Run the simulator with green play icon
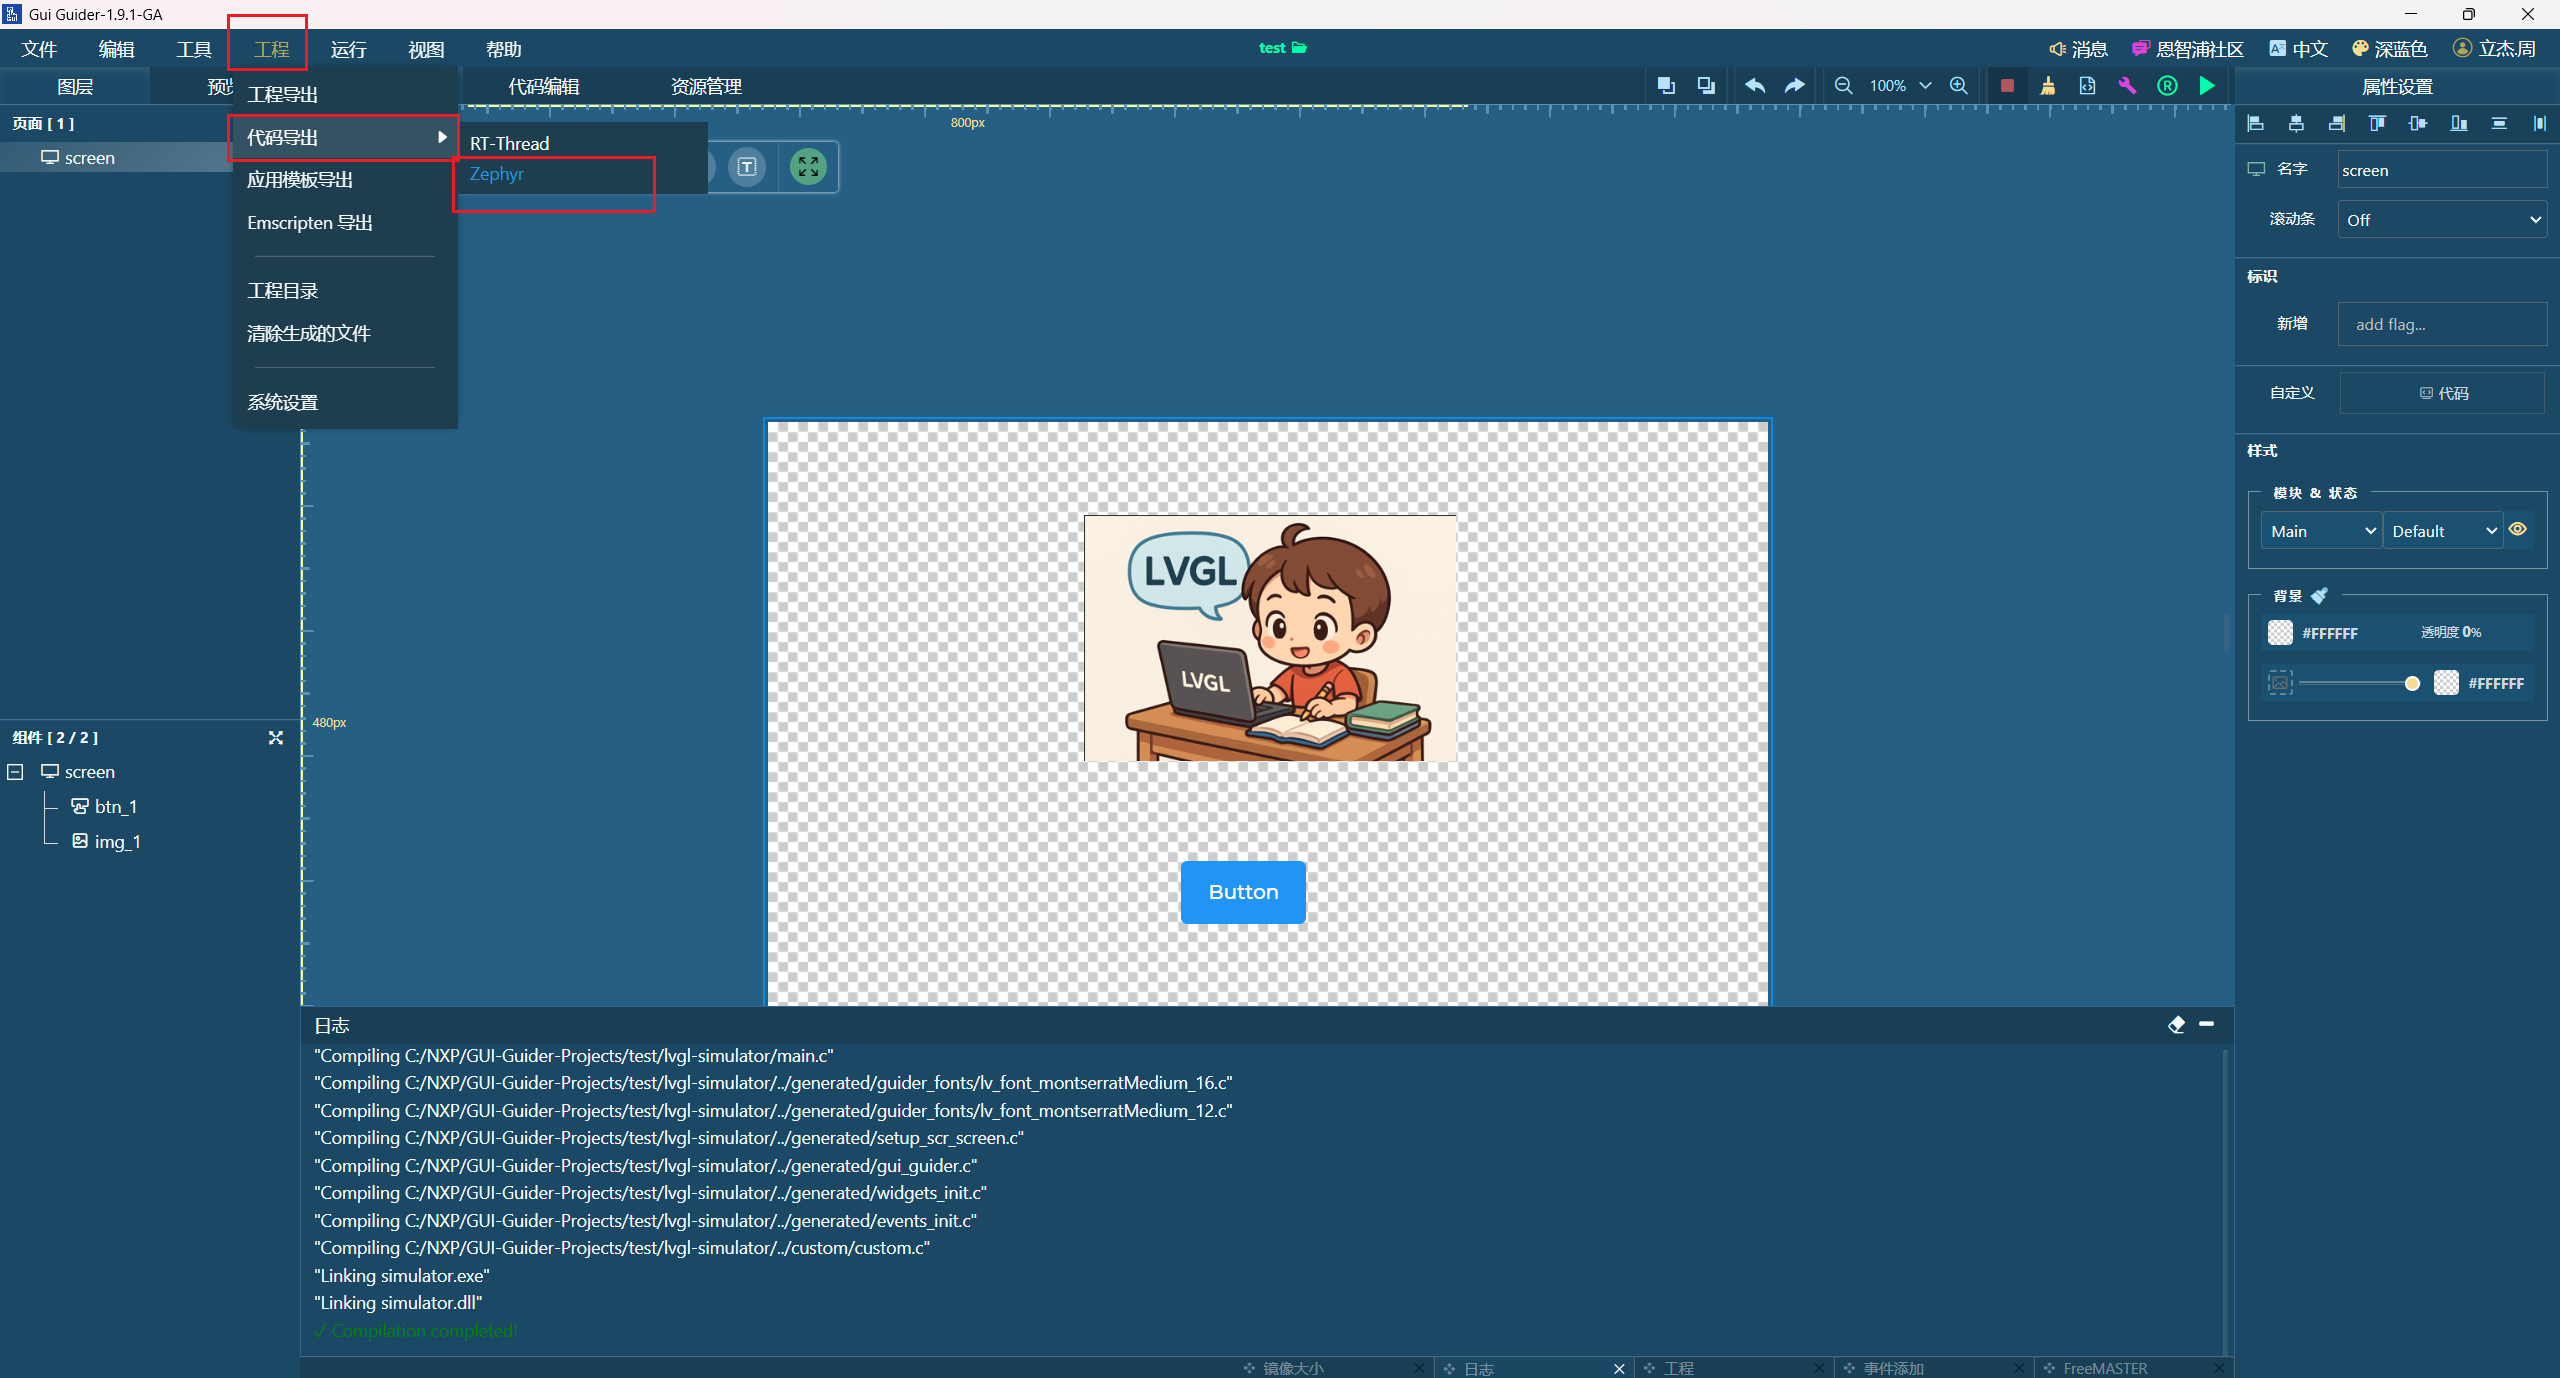The width and height of the screenshot is (2560, 1378). coord(2207,86)
